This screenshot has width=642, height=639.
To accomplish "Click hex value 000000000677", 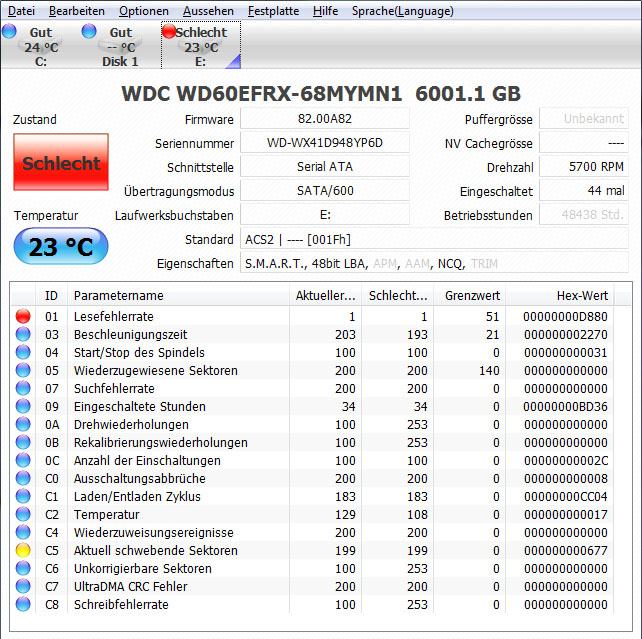I will pos(565,551).
